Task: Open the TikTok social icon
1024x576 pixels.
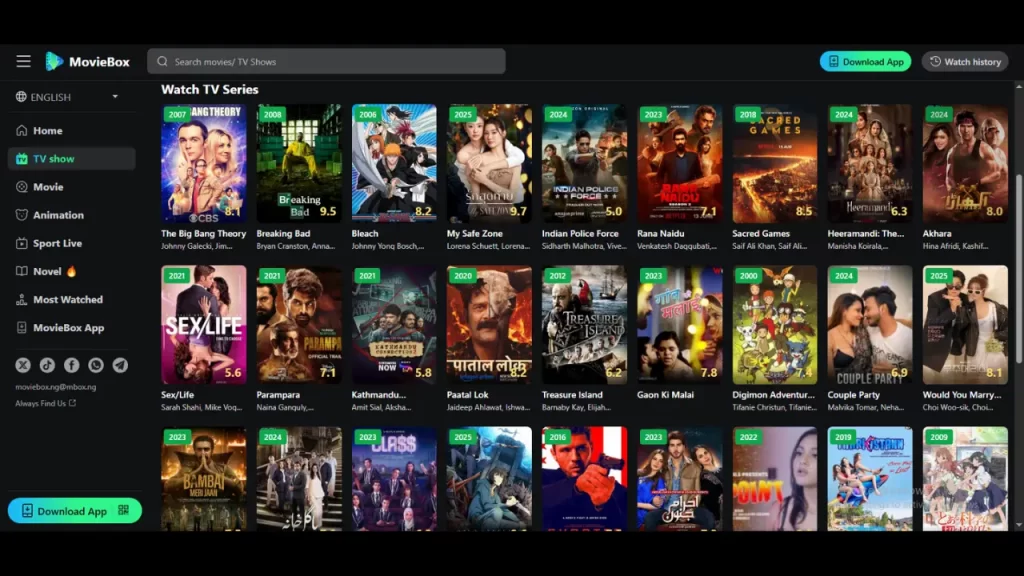Action: point(47,365)
